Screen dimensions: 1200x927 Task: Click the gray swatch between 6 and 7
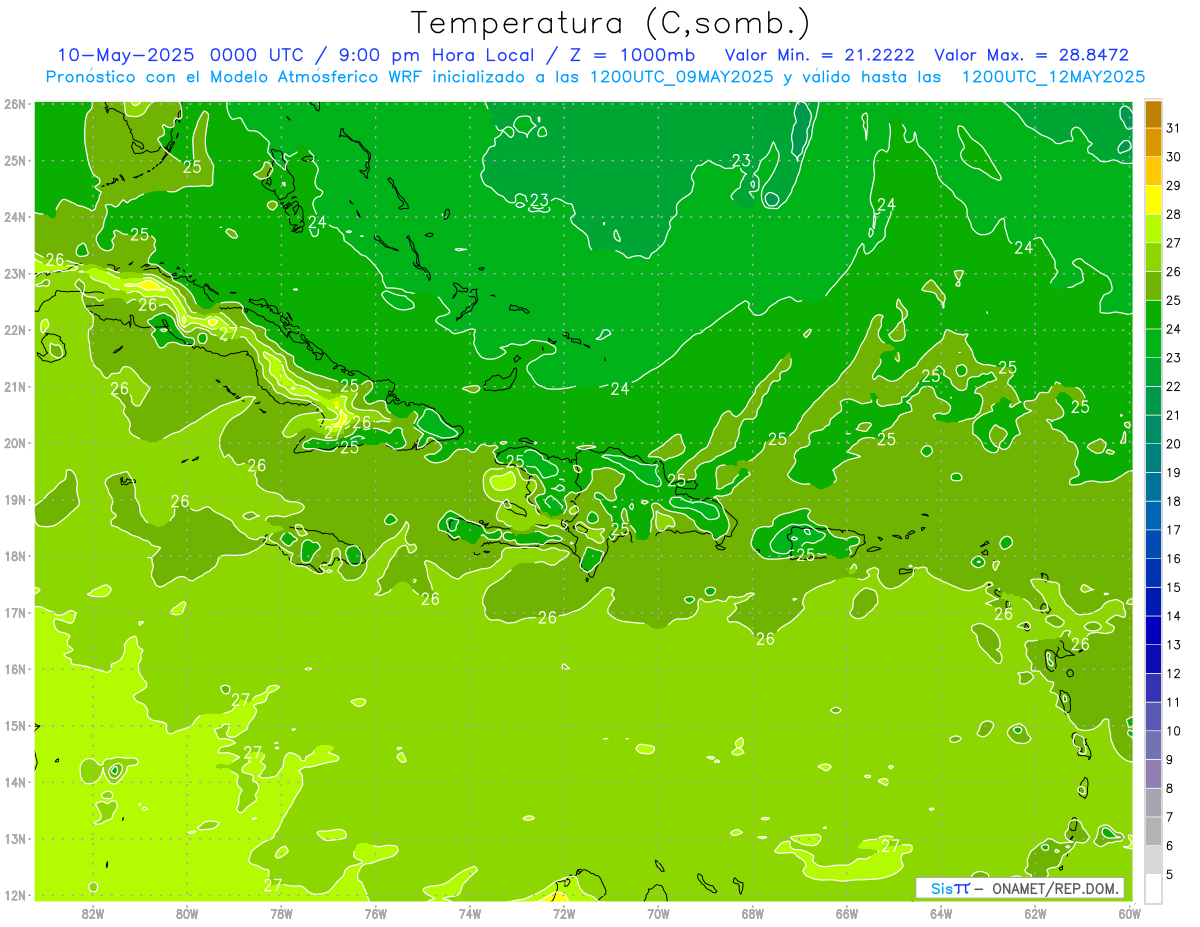tap(1153, 831)
